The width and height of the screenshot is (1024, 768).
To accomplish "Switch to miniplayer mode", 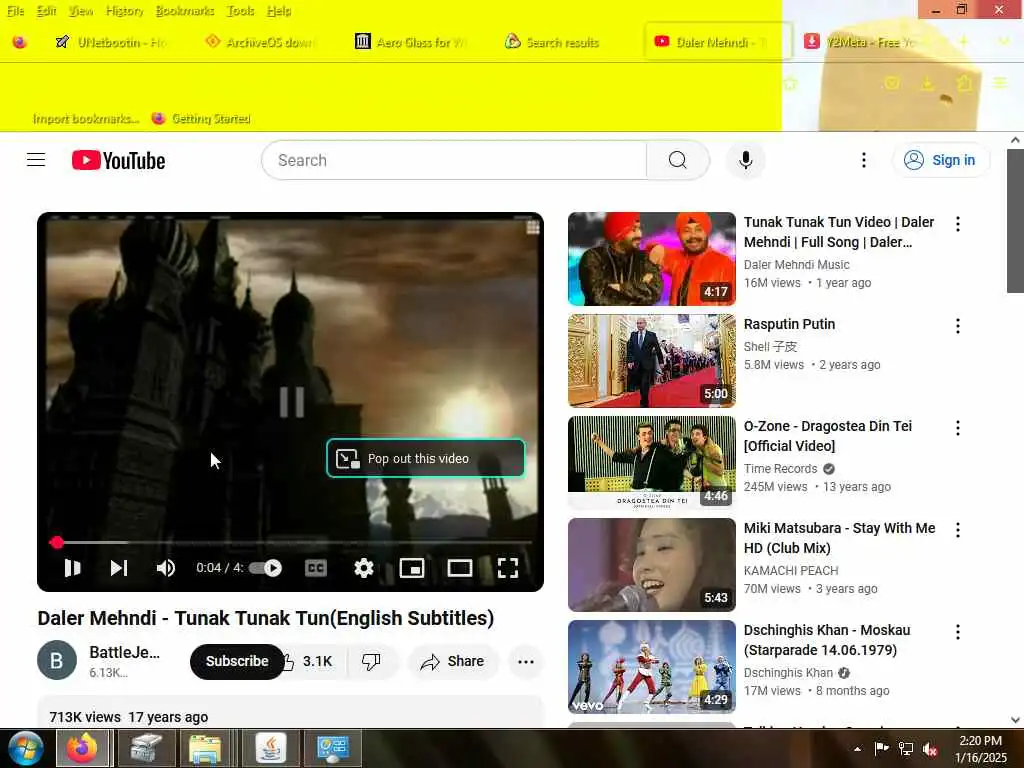I will (x=411, y=568).
